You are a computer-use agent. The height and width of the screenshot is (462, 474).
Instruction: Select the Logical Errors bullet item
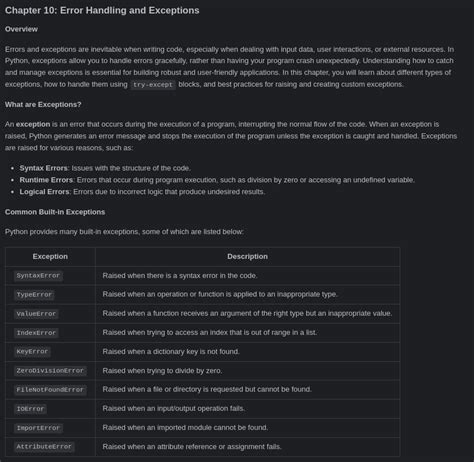[142, 192]
